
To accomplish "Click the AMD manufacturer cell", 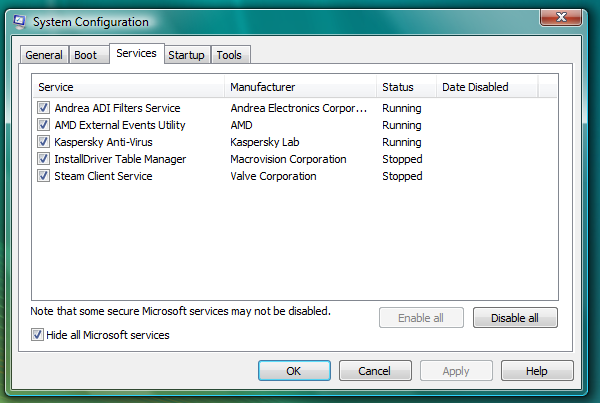I will (241, 125).
